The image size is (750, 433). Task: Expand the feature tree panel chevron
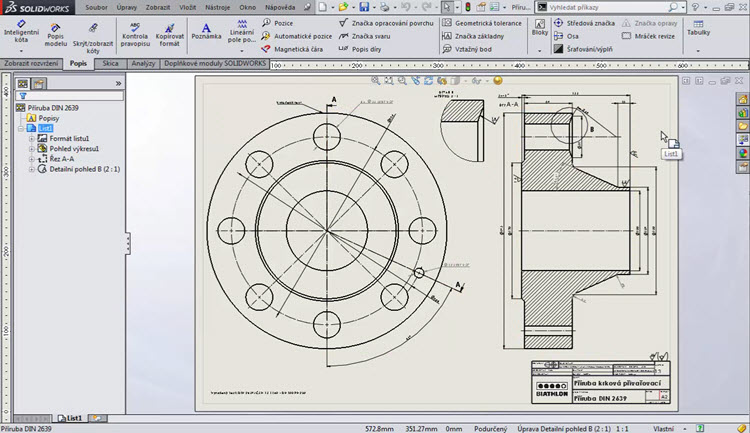pyautogui.click(x=118, y=83)
